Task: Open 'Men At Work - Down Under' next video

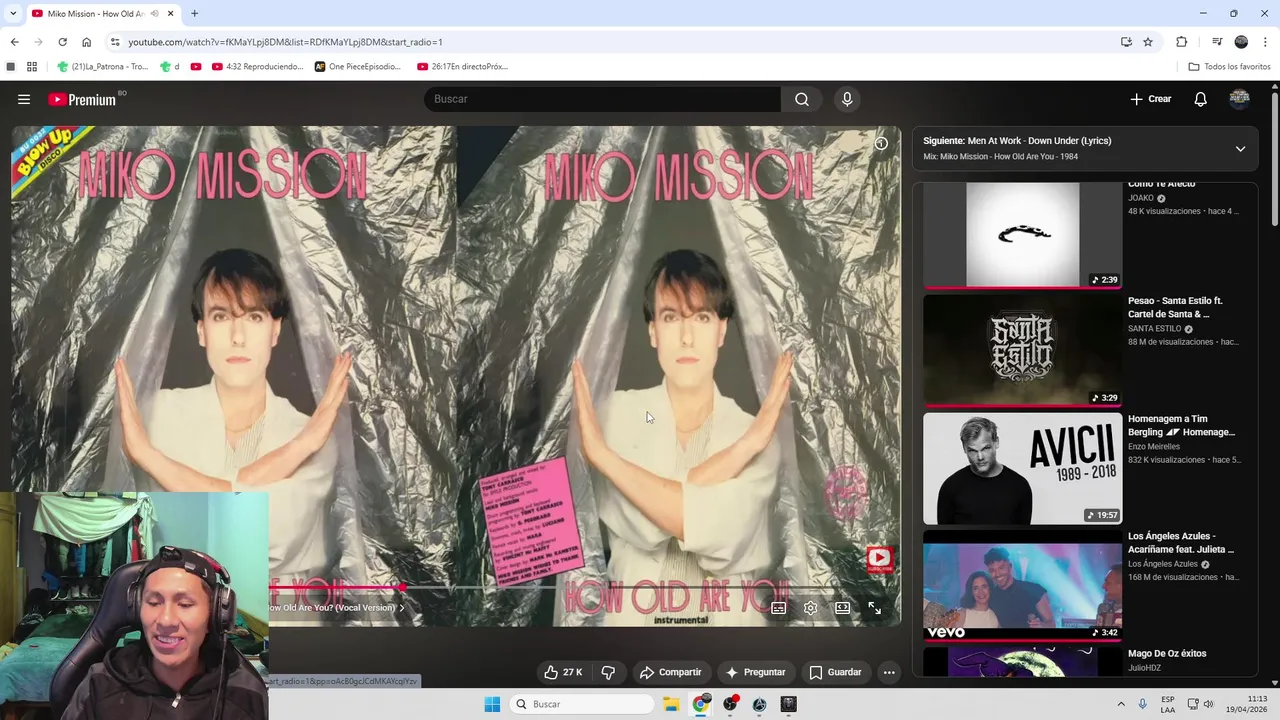Action: 1017,141
